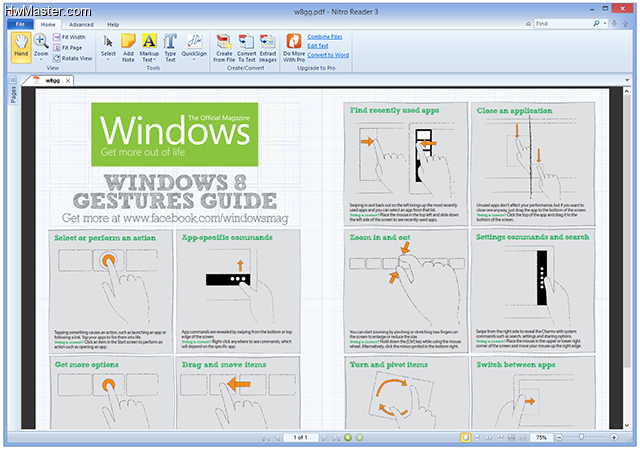Switch to the Home ribbon tab
Screen dimensions: 640x450
(x=48, y=25)
